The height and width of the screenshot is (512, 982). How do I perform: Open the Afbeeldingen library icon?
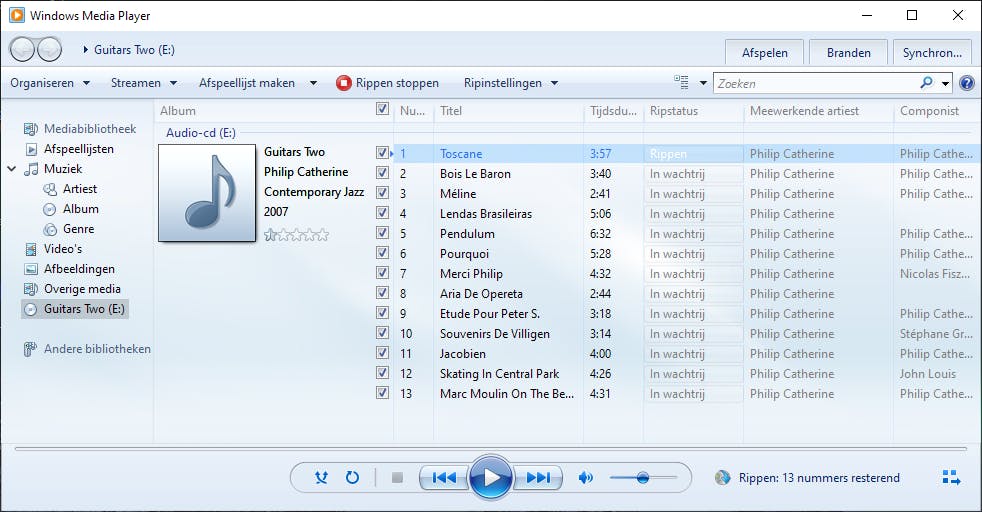tap(31, 269)
